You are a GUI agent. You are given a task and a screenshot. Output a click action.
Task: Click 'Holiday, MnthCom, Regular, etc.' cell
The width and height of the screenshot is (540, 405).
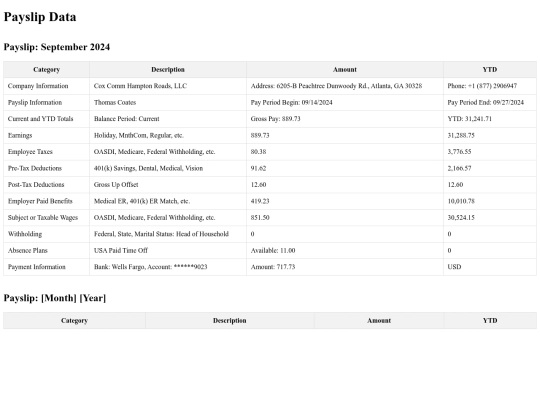click(x=168, y=135)
